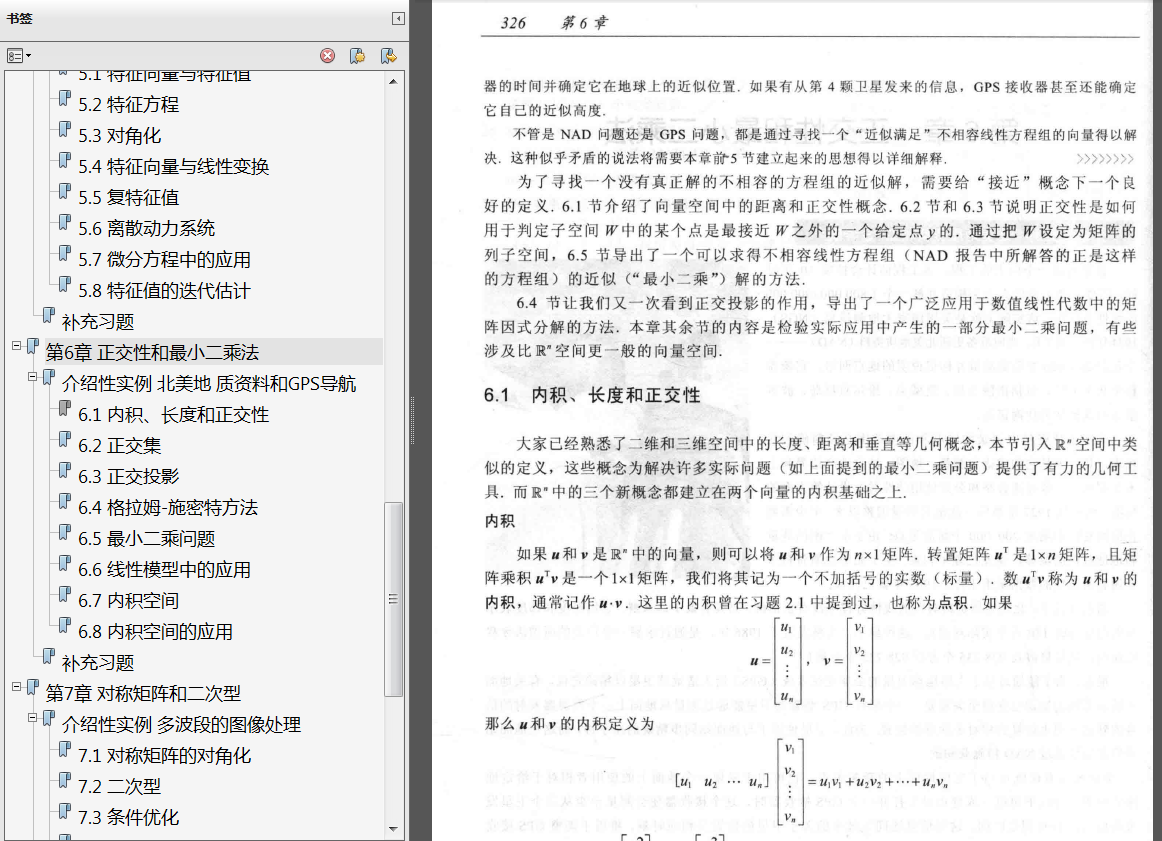Screen dimensions: 1162x841
Task: Select 第7章 对称矩阵和二次型 bookmark
Action: click(144, 694)
